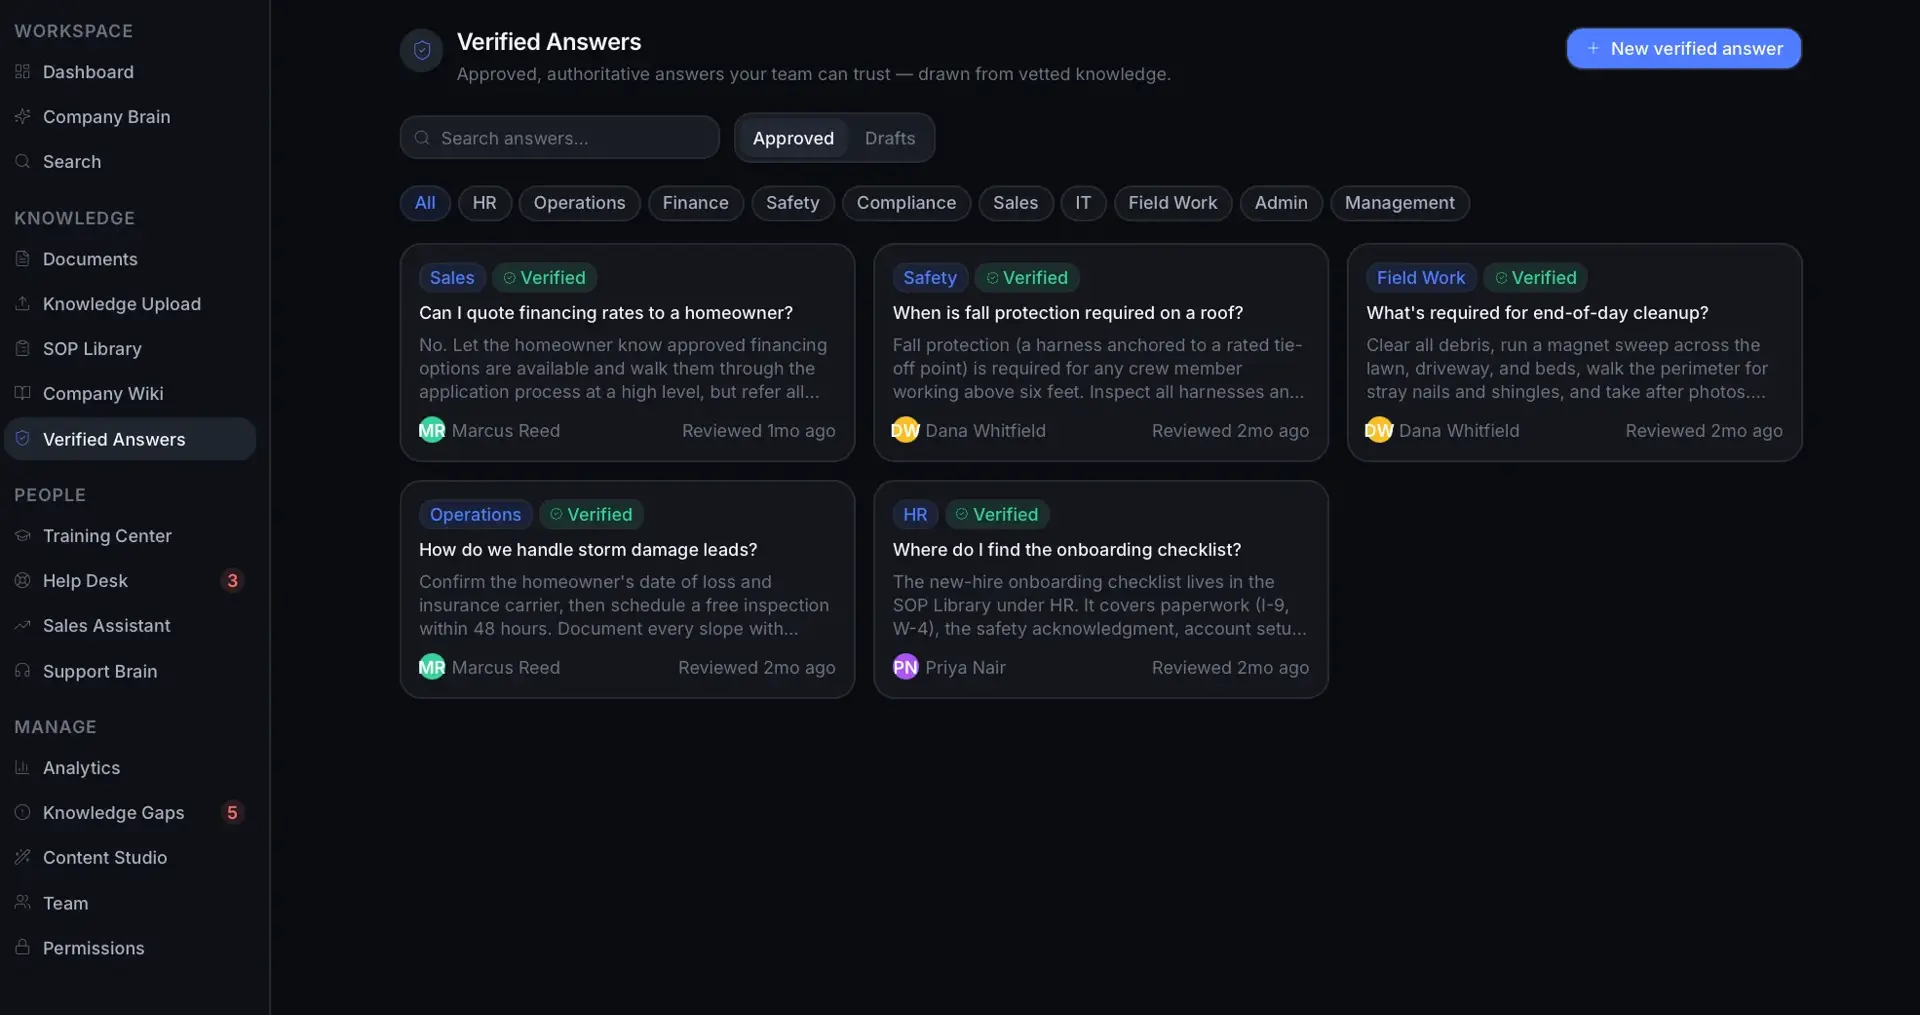The image size is (1920, 1015).
Task: Filter answers by Field Work chip
Action: pyautogui.click(x=1173, y=203)
